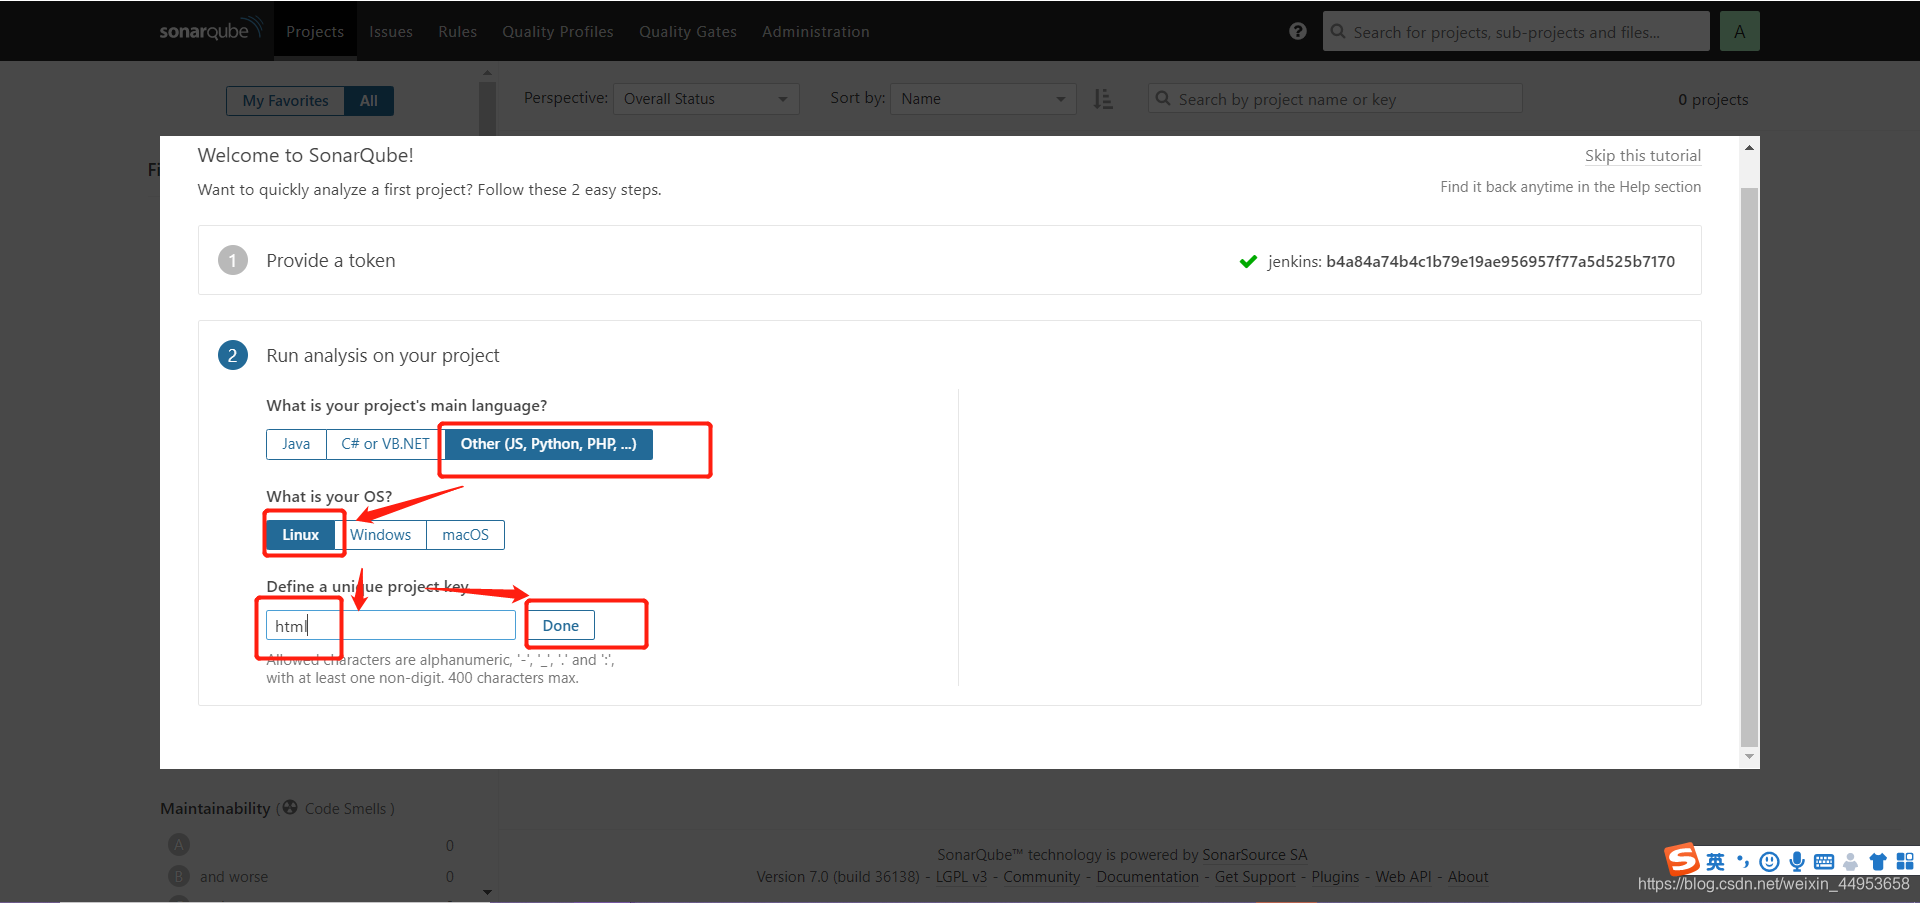1920x903 pixels.
Task: Select Other (JS, Python, PHP, ...) language
Action: click(x=548, y=444)
